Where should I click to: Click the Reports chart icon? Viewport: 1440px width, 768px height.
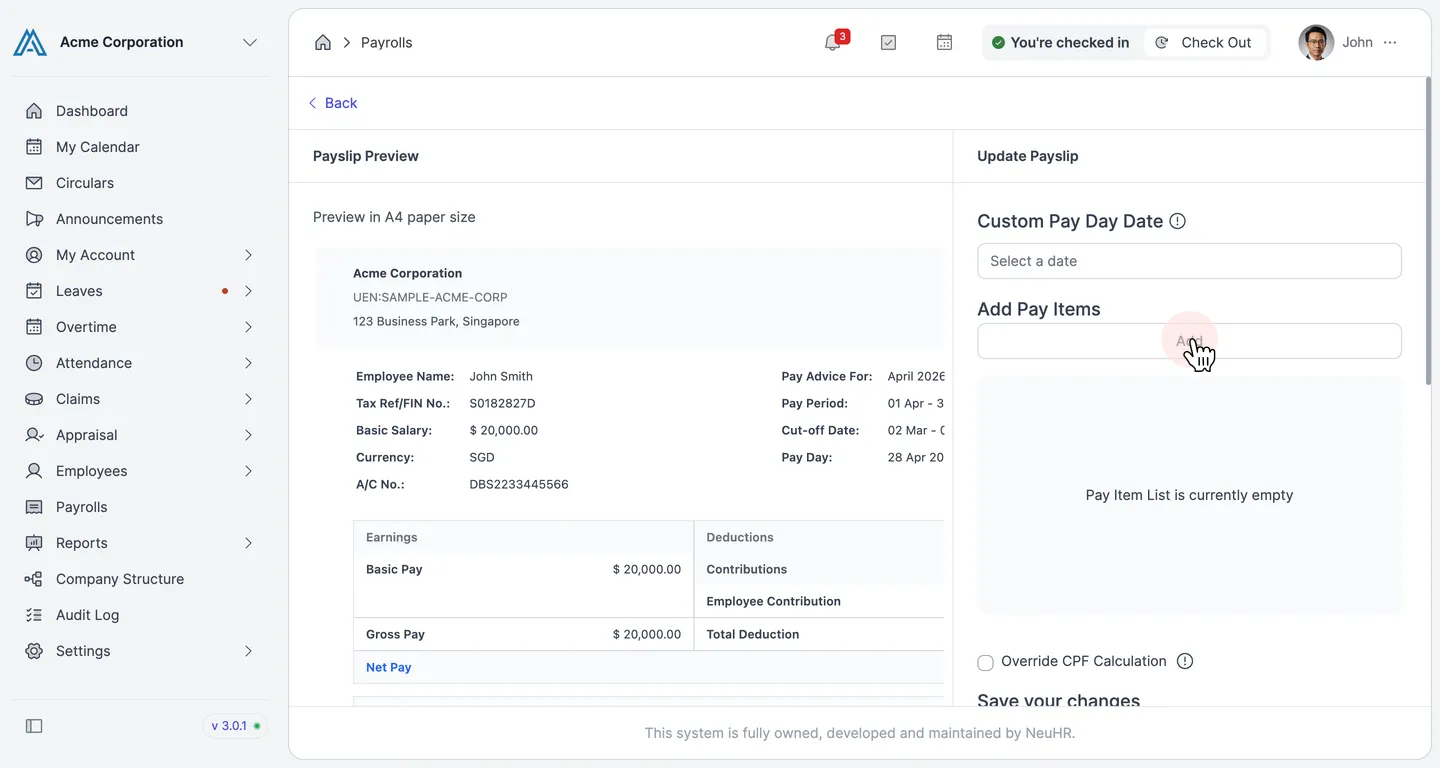tap(34, 543)
